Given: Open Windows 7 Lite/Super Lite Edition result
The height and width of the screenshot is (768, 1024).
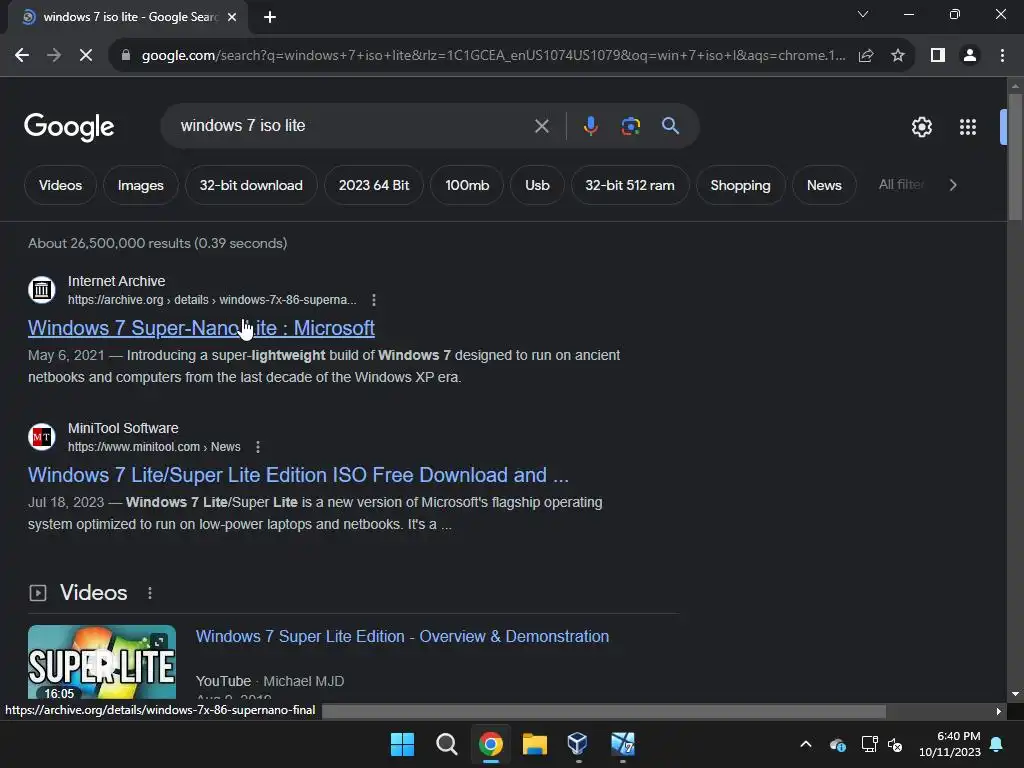Looking at the screenshot, I should [x=298, y=475].
